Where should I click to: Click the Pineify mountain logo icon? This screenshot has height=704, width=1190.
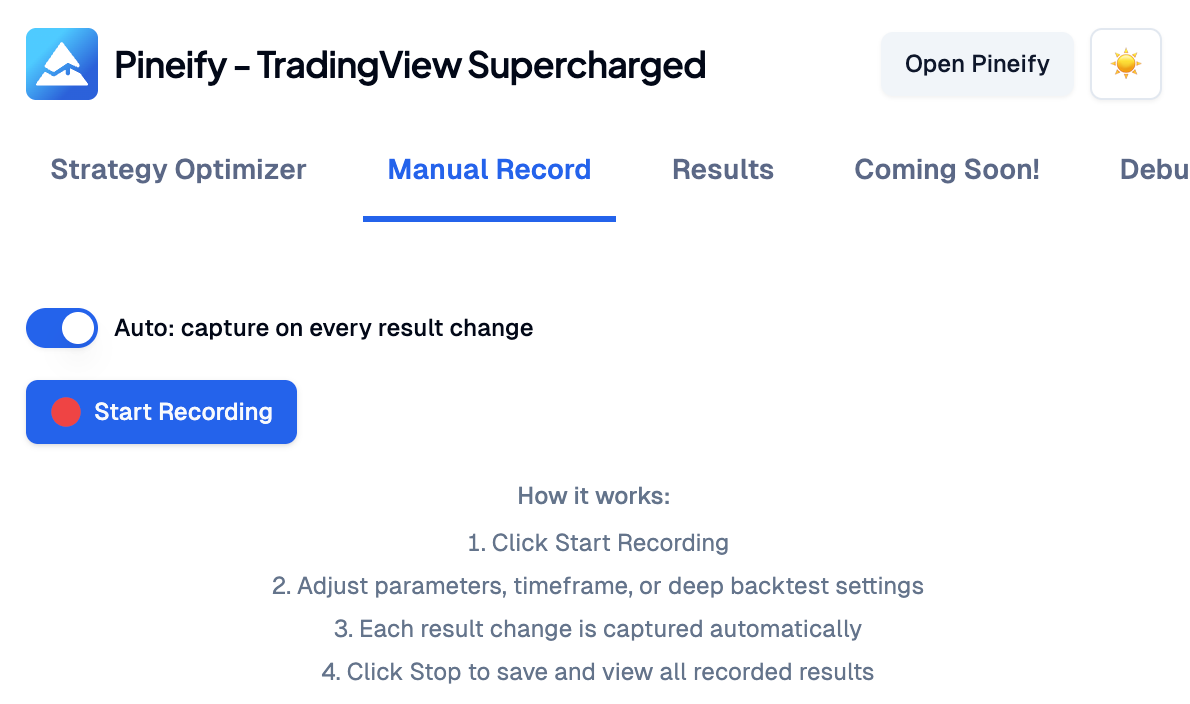pos(61,63)
